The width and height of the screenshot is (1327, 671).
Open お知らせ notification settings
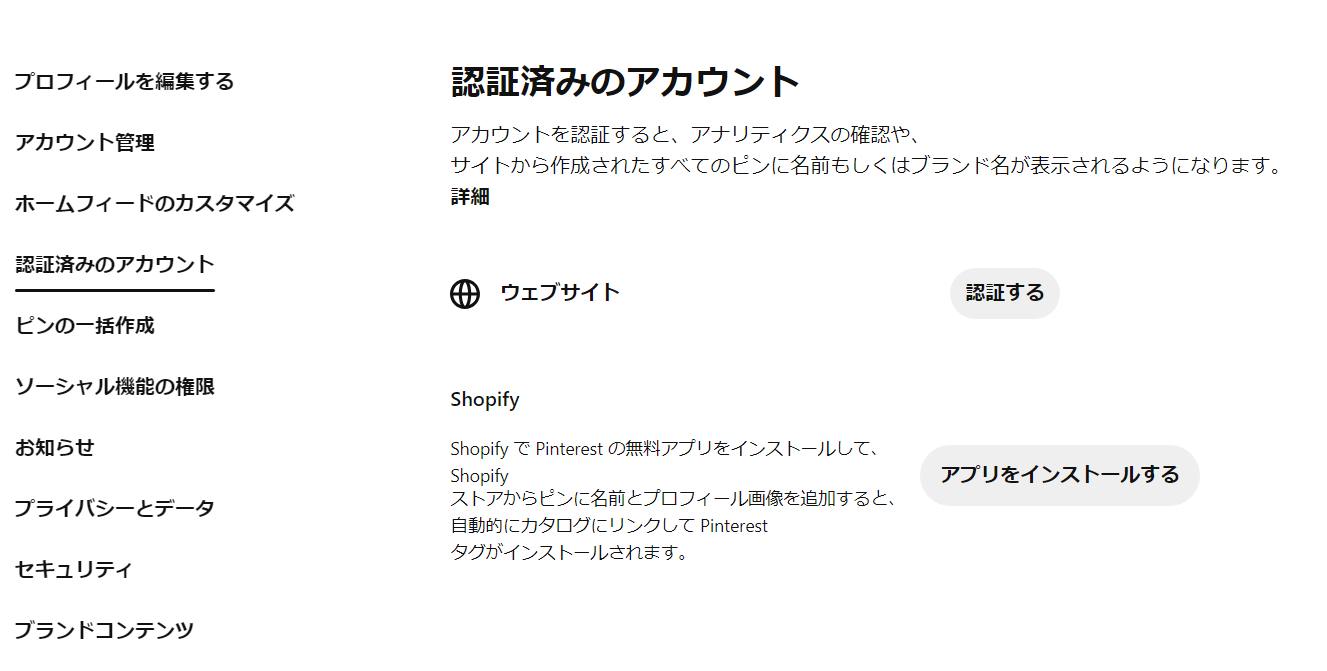[55, 447]
